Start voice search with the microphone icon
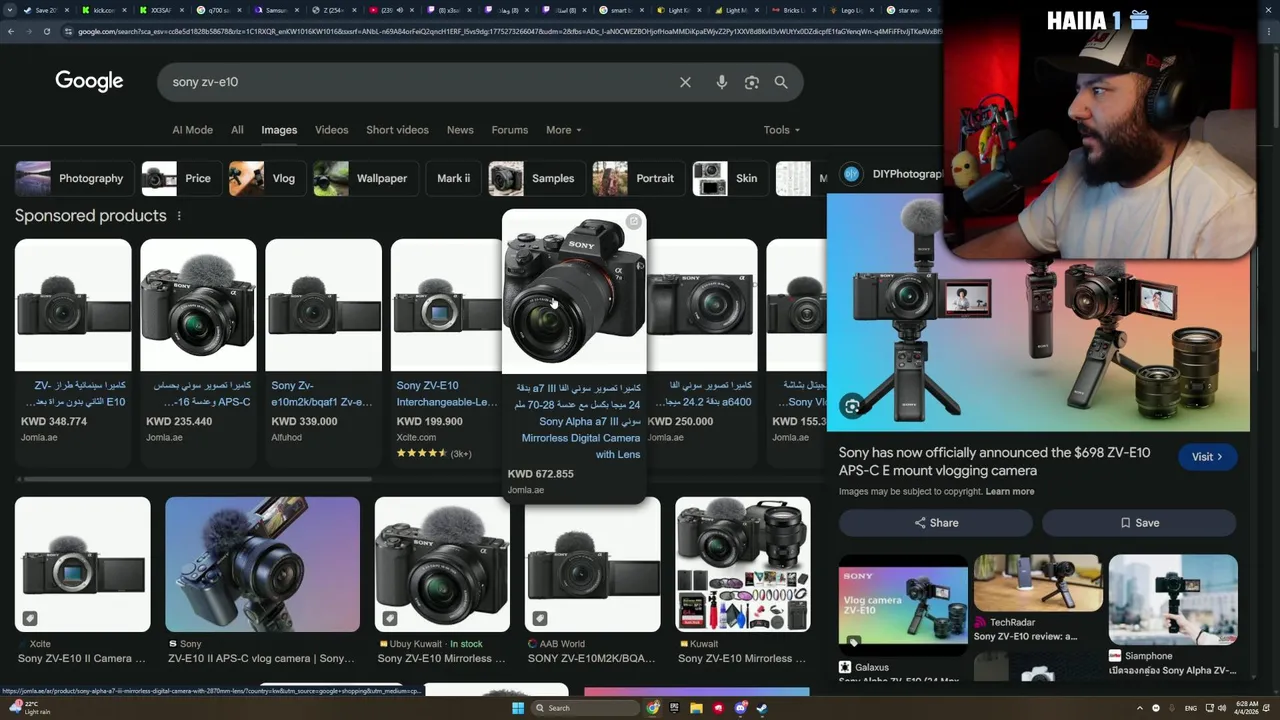Viewport: 1280px width, 720px height. pos(721,82)
